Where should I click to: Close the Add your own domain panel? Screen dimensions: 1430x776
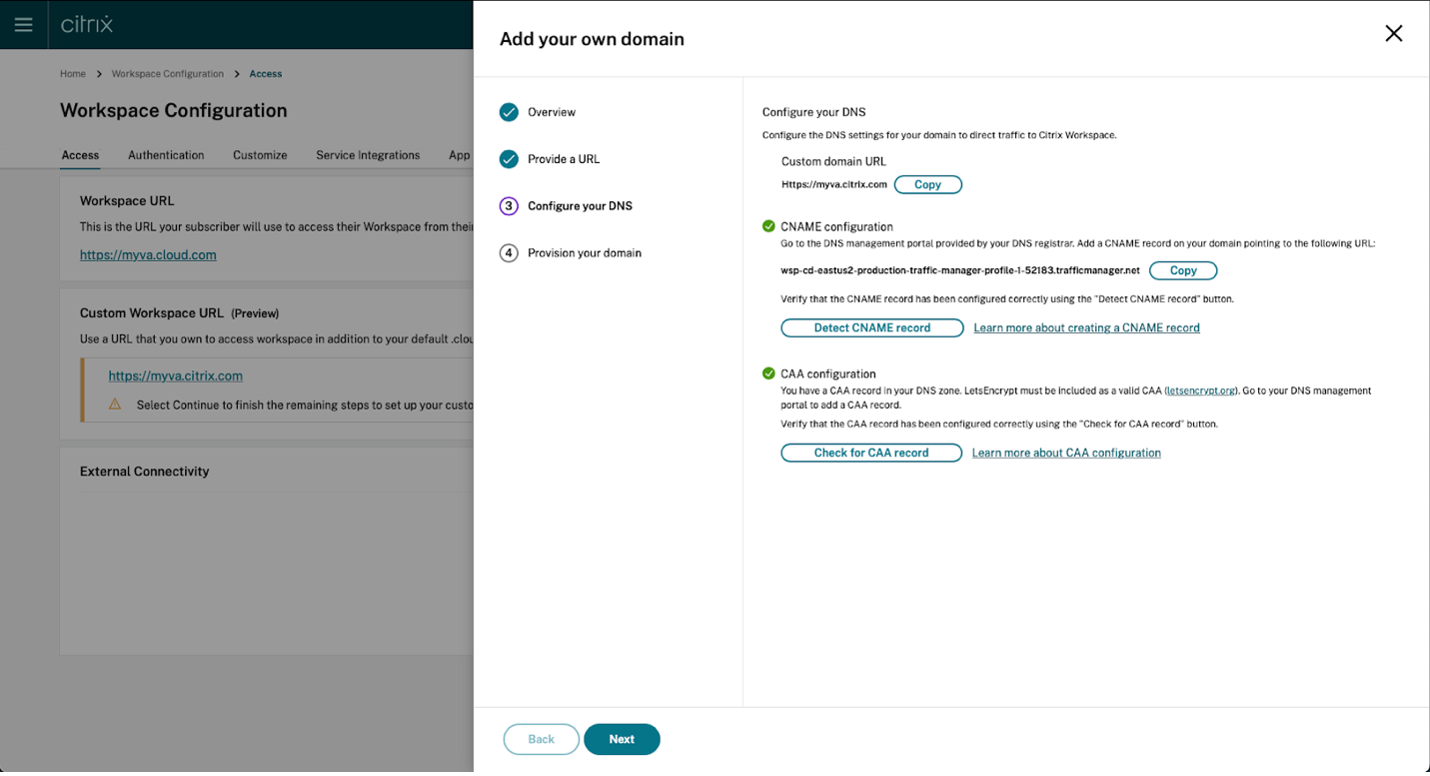(x=1393, y=33)
